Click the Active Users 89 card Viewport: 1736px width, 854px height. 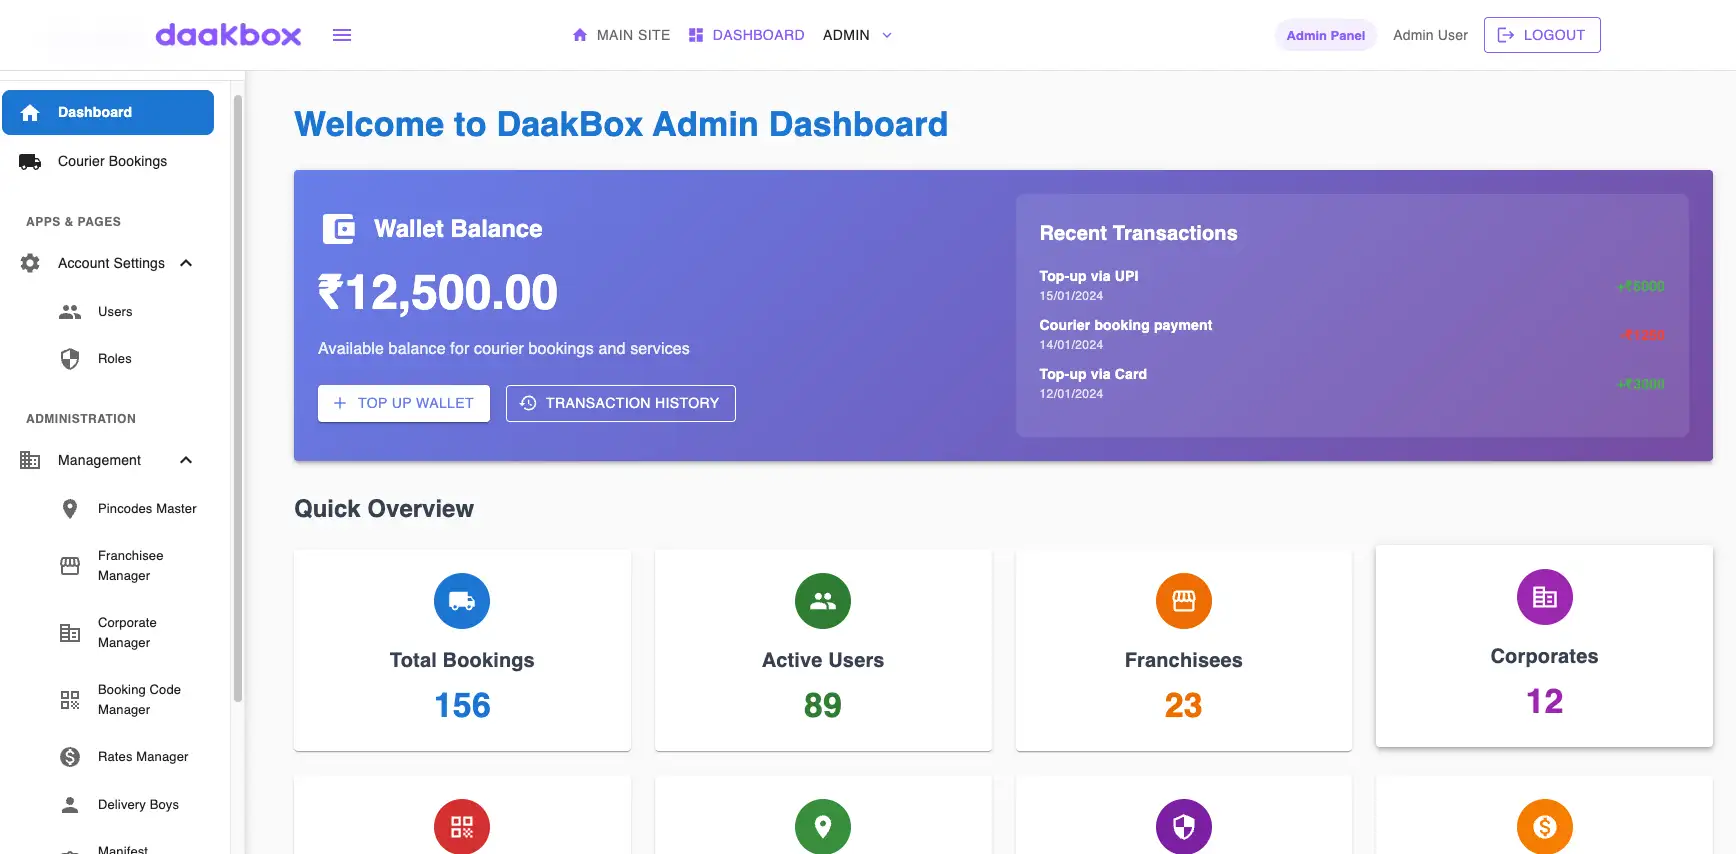tap(823, 650)
